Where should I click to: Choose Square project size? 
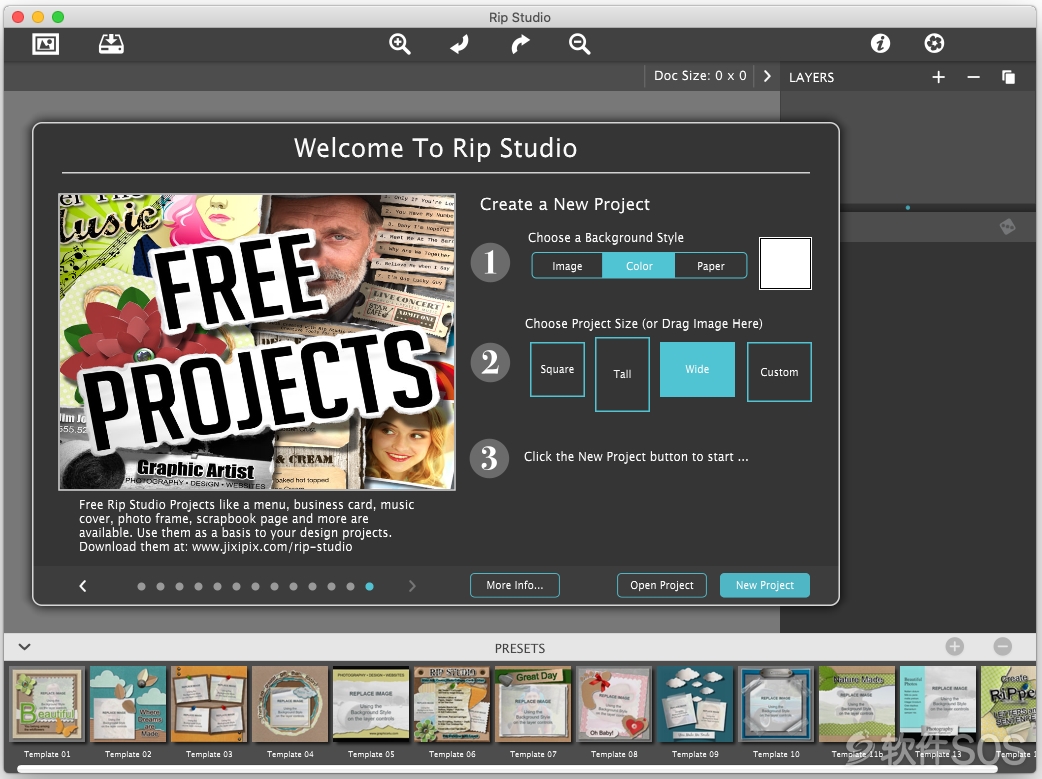pos(557,370)
